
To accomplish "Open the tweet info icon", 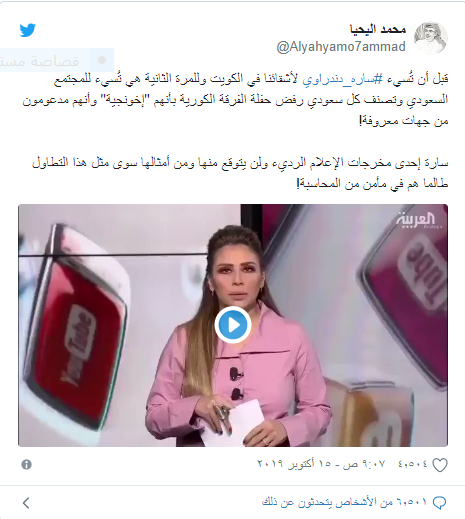I will pos(26,464).
